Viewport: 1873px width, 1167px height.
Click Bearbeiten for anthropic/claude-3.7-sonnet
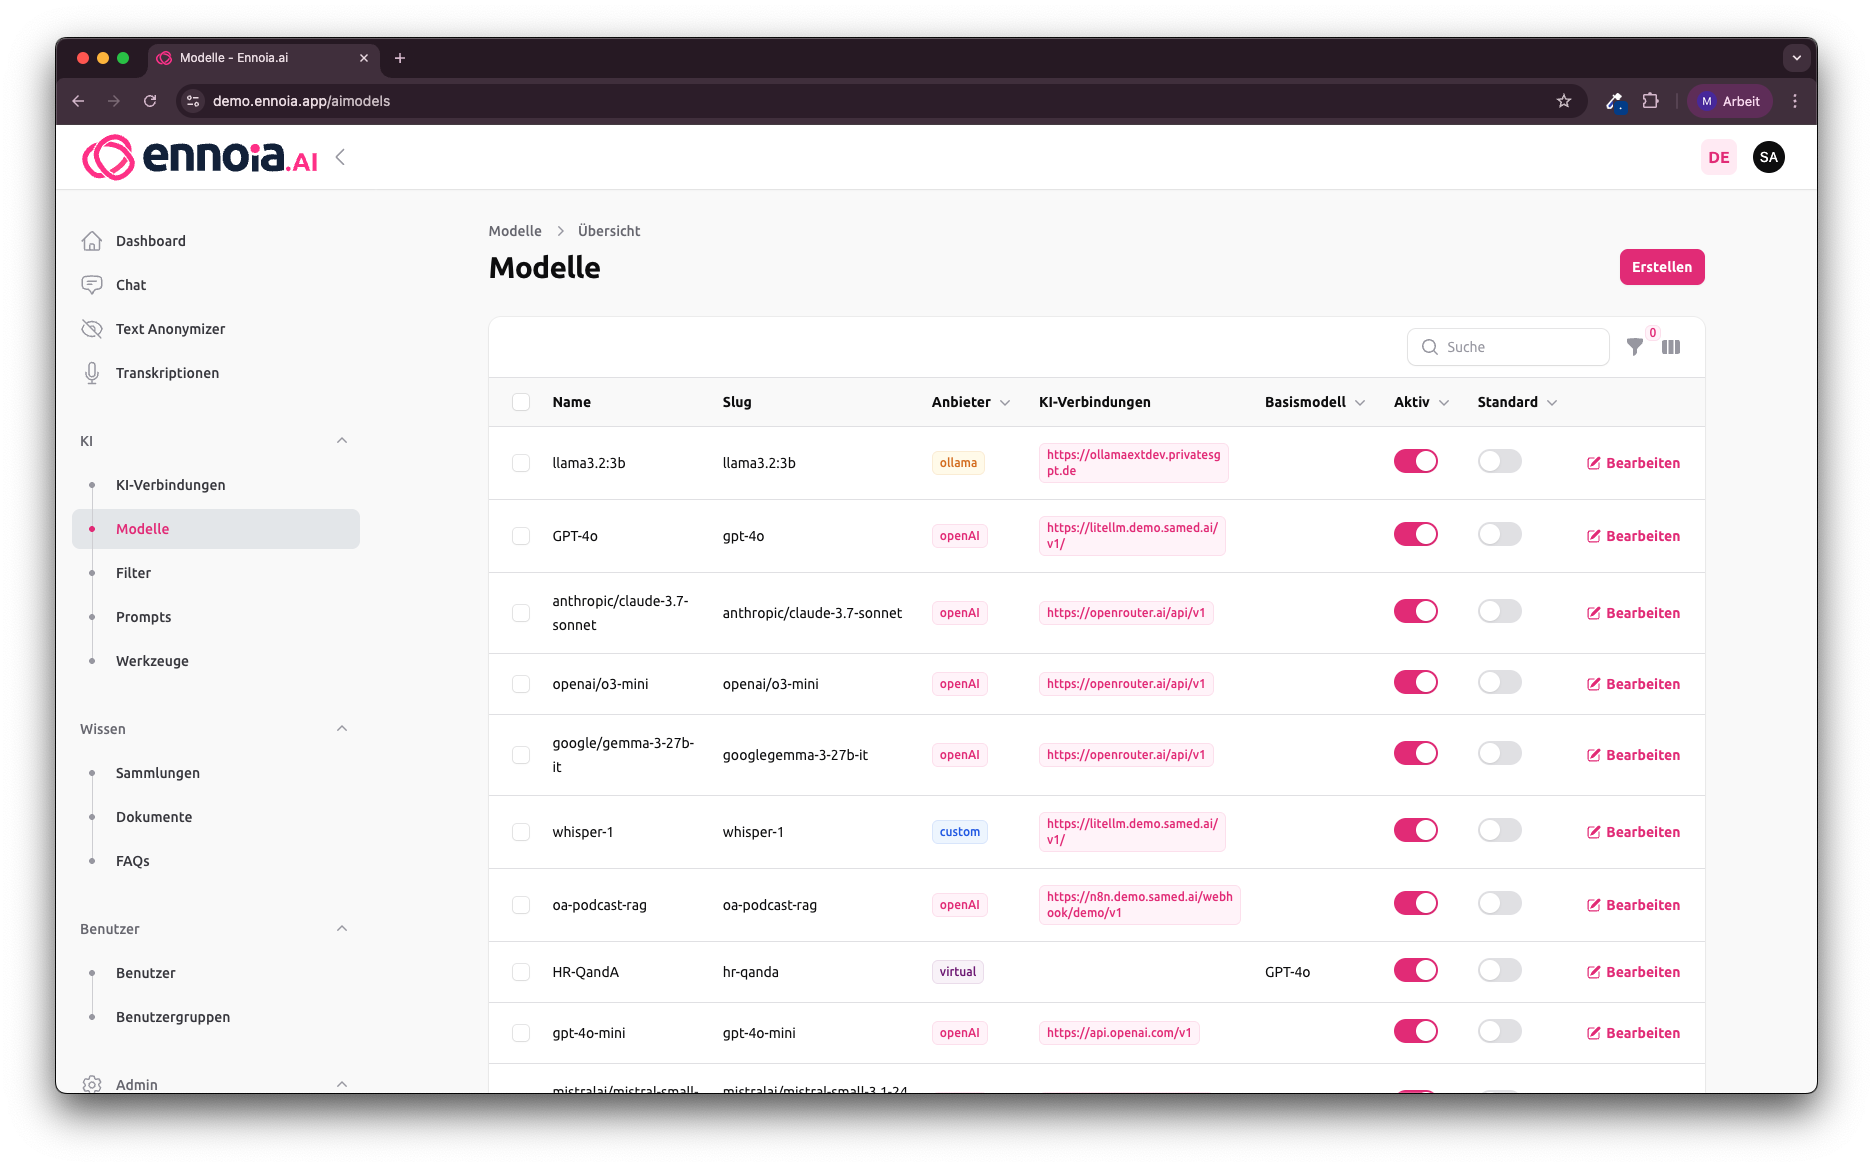click(1633, 613)
